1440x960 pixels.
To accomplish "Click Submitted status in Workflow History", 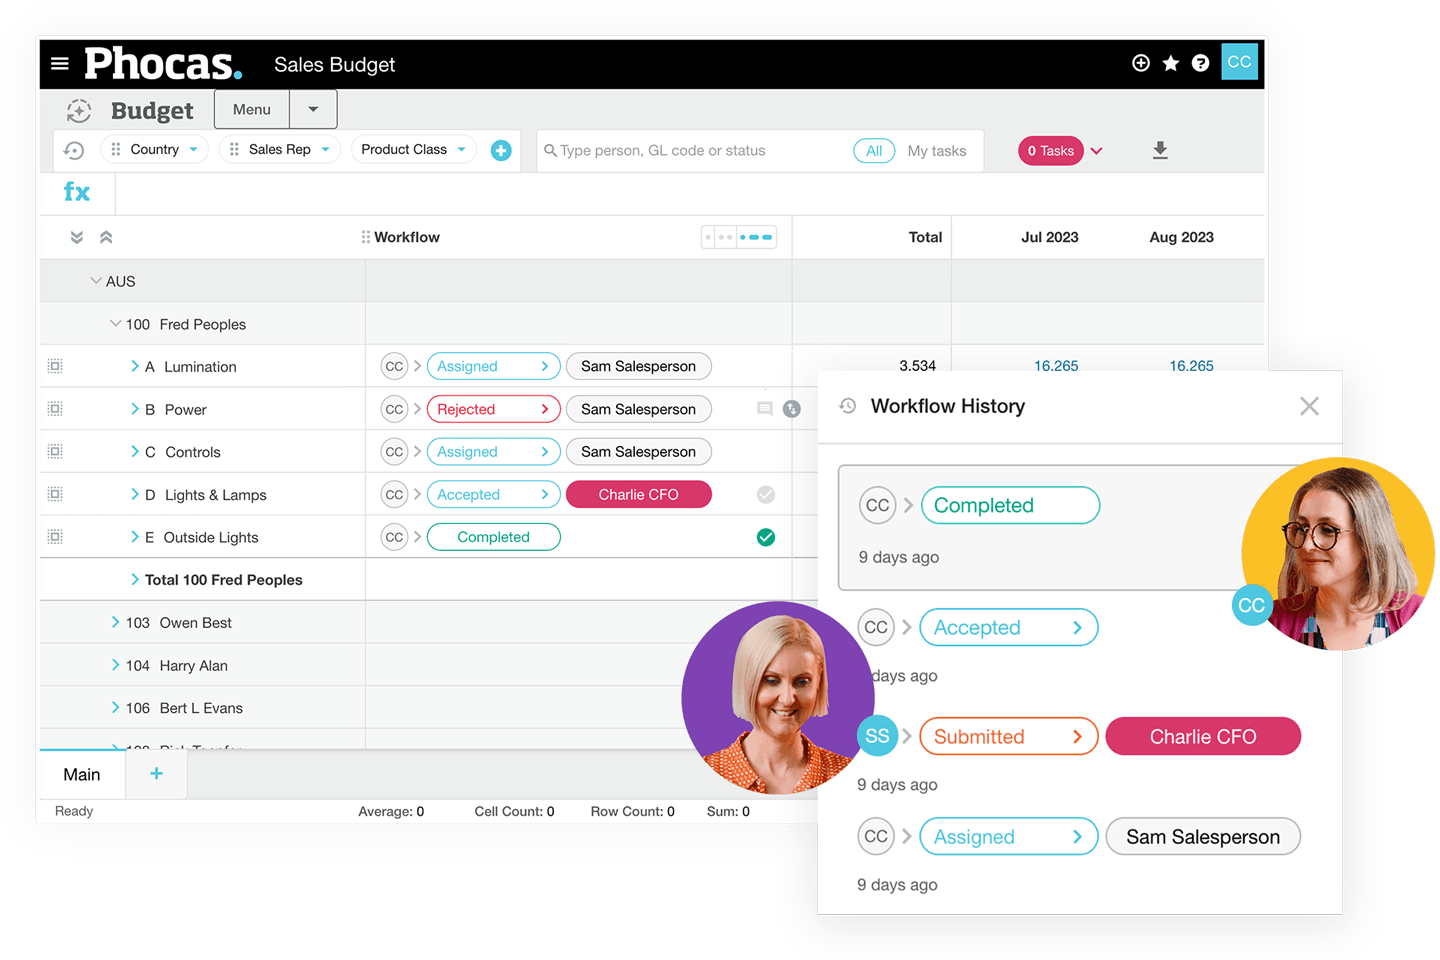I will 1008,736.
